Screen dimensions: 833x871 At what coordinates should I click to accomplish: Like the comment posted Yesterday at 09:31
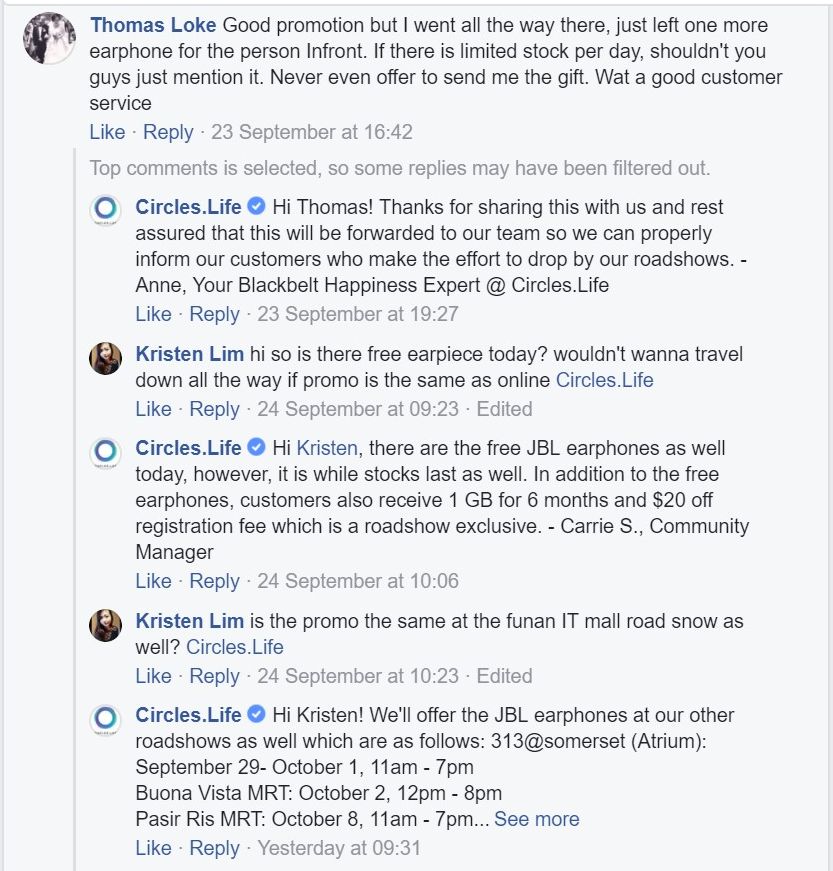pos(153,848)
